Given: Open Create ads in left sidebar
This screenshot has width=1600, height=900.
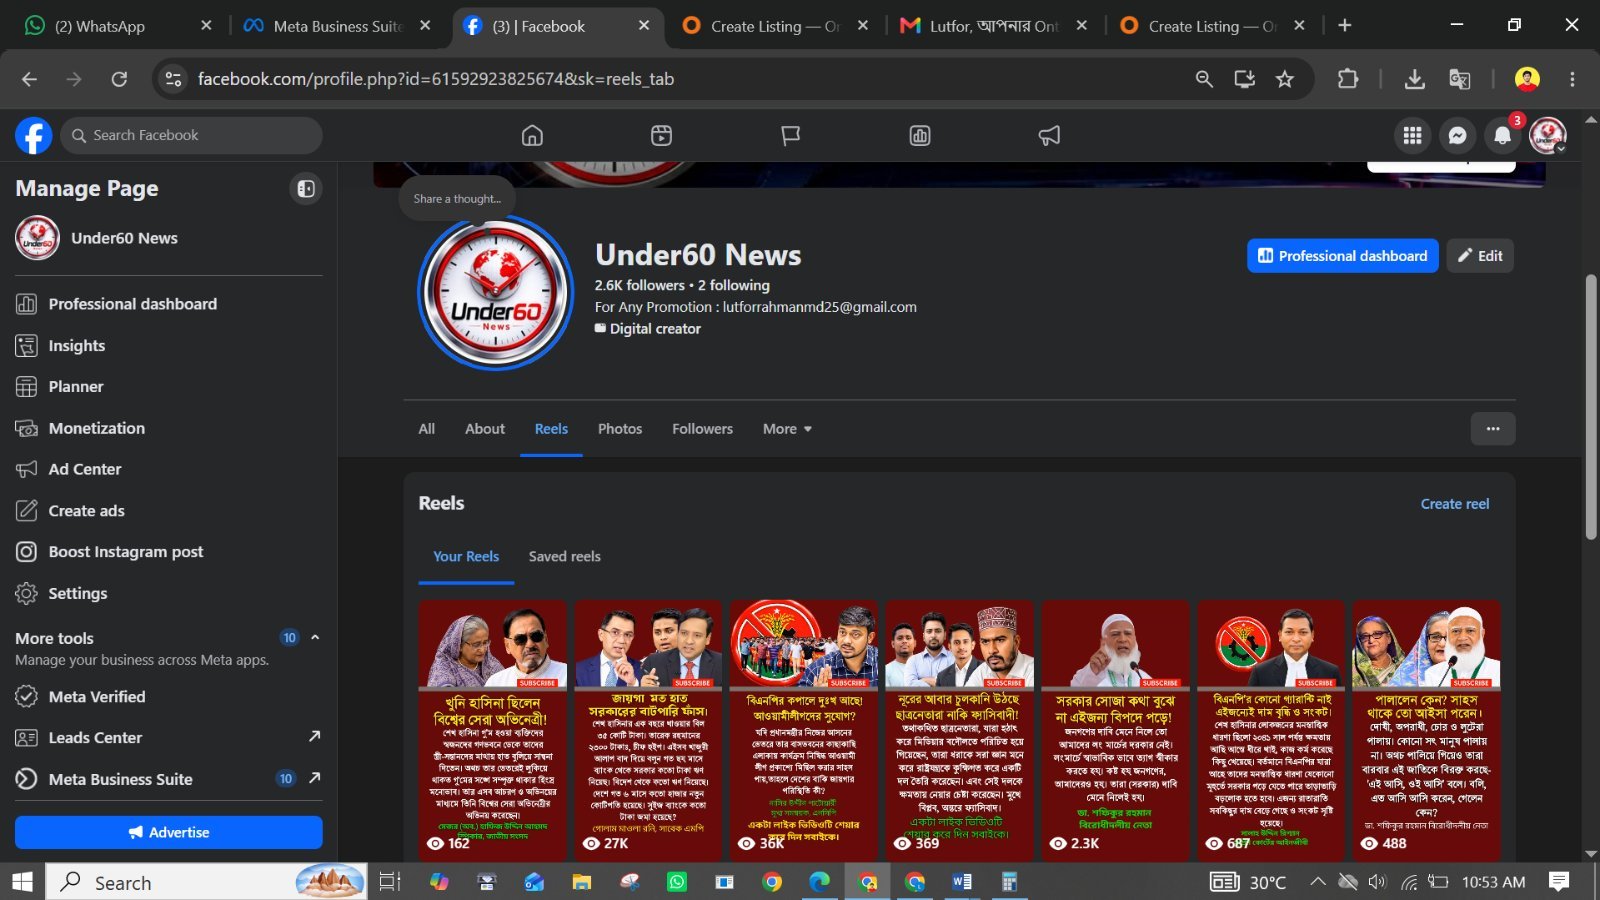Looking at the screenshot, I should [168, 510].
